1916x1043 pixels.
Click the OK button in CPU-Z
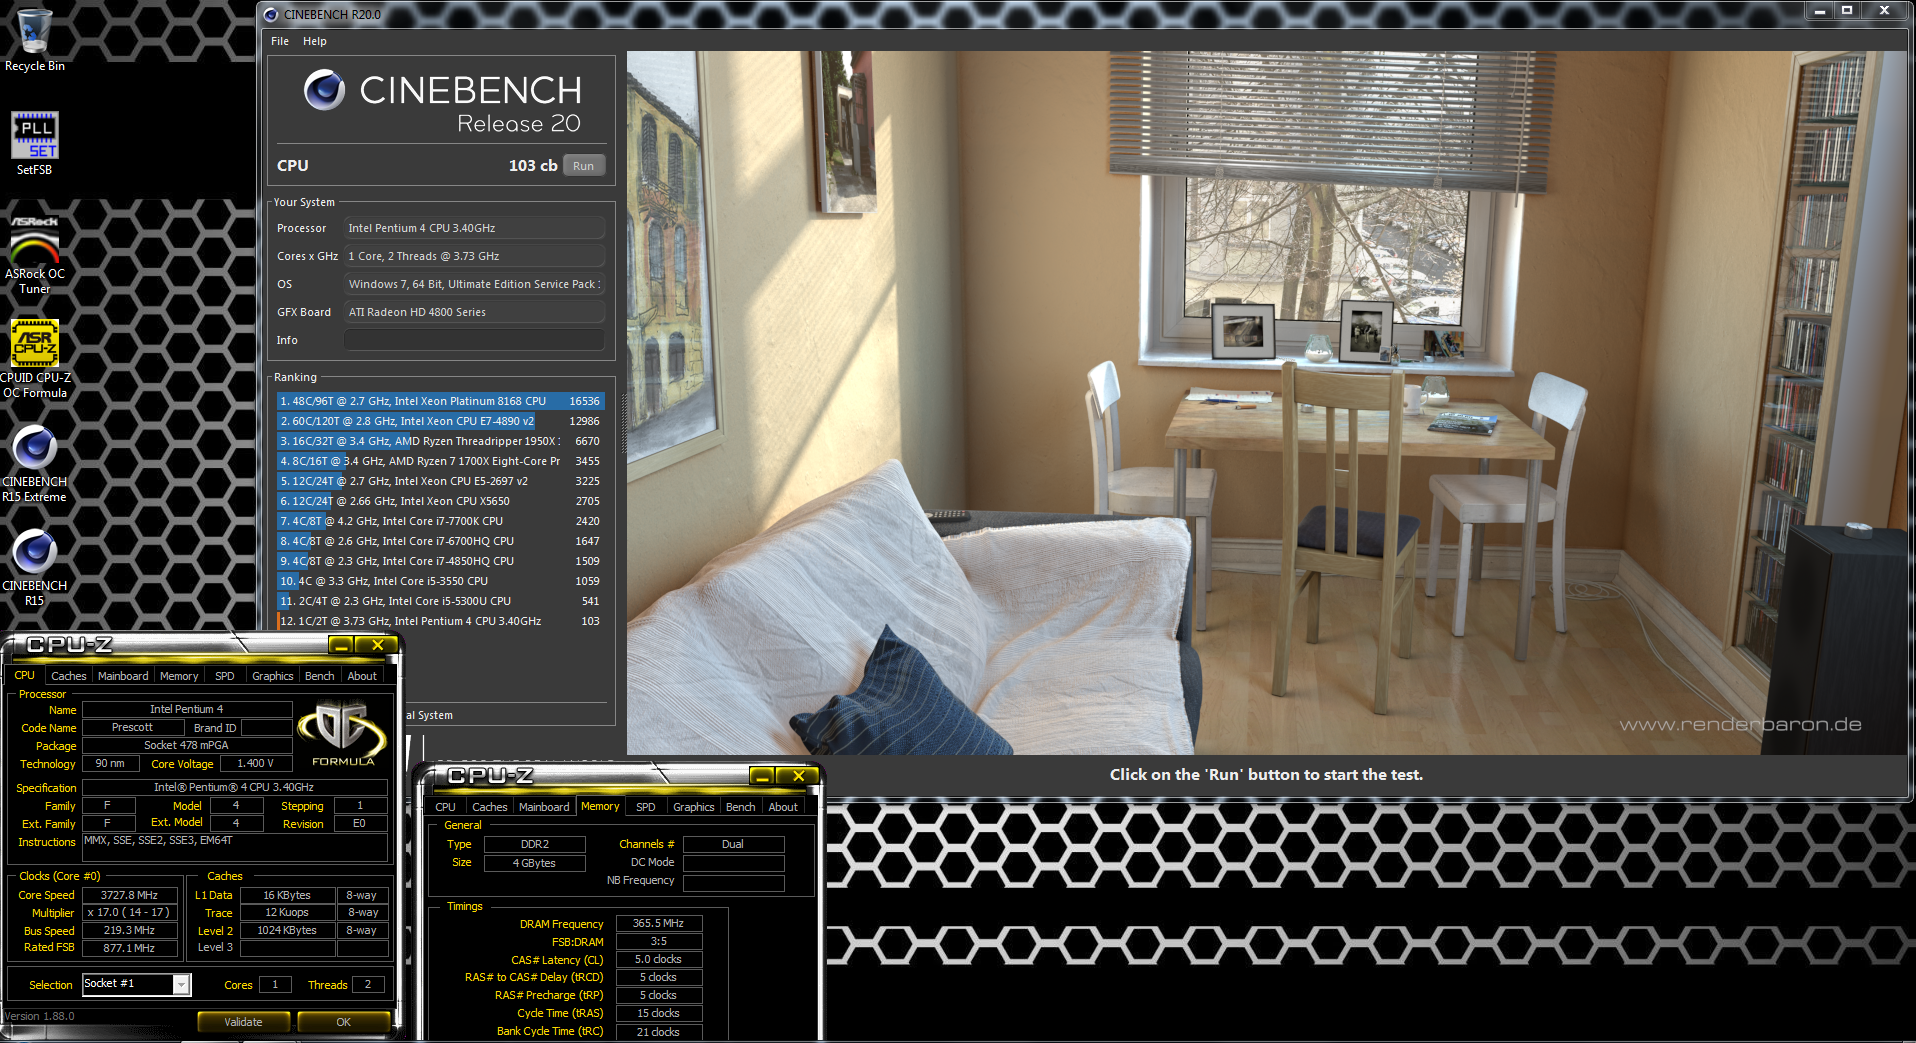click(343, 1022)
